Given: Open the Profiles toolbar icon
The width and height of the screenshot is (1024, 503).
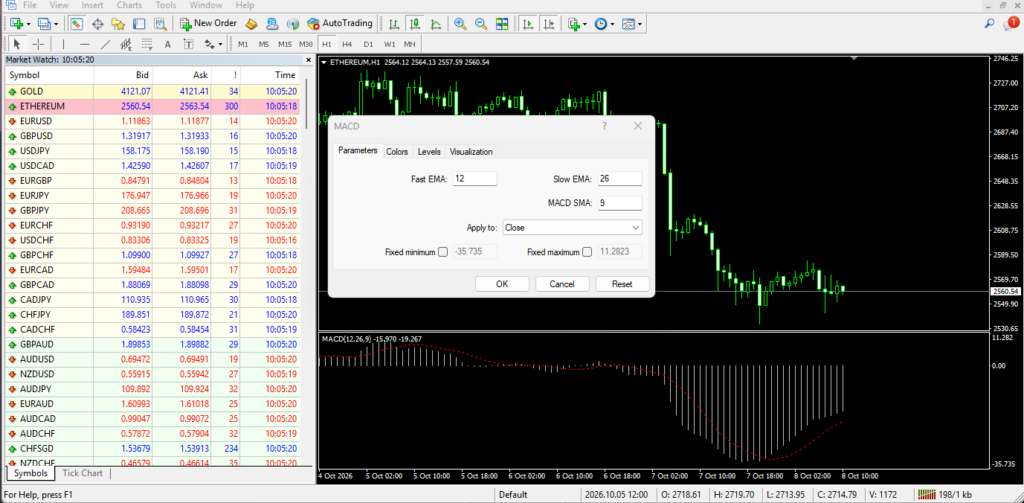Looking at the screenshot, I should (x=44, y=24).
